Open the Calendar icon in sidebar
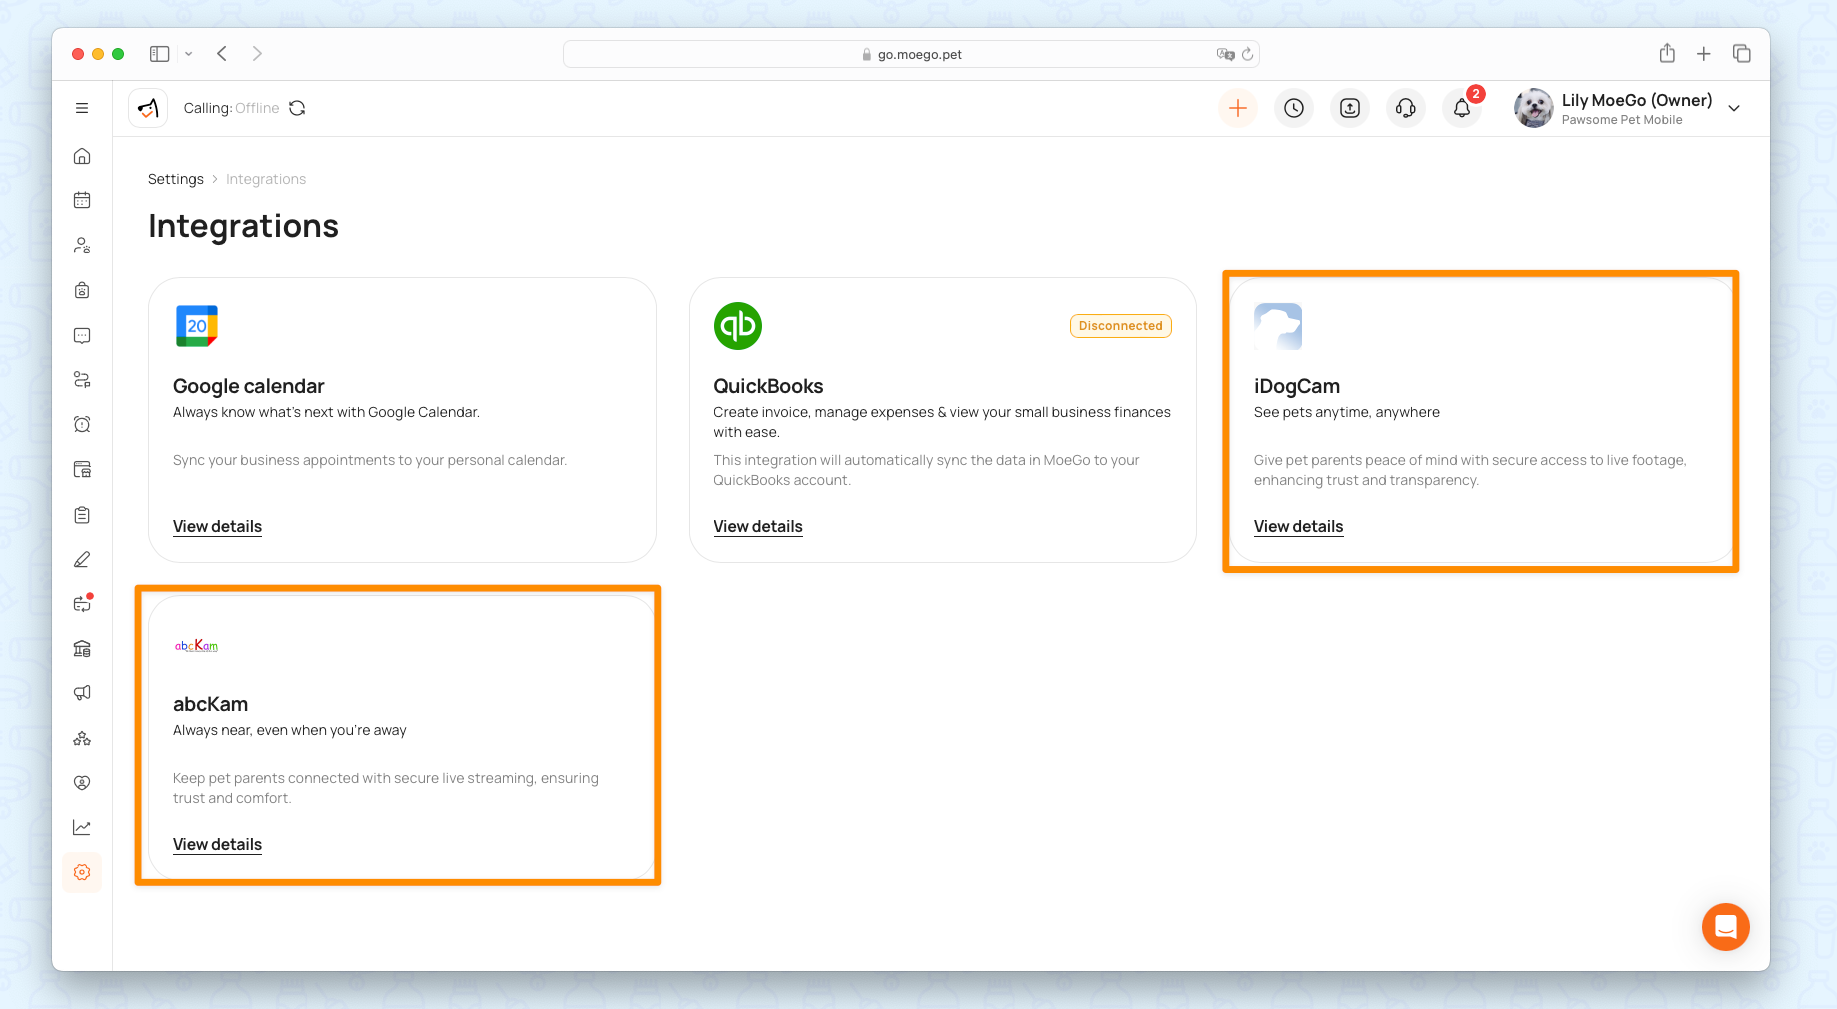The image size is (1837, 1009). [x=82, y=200]
